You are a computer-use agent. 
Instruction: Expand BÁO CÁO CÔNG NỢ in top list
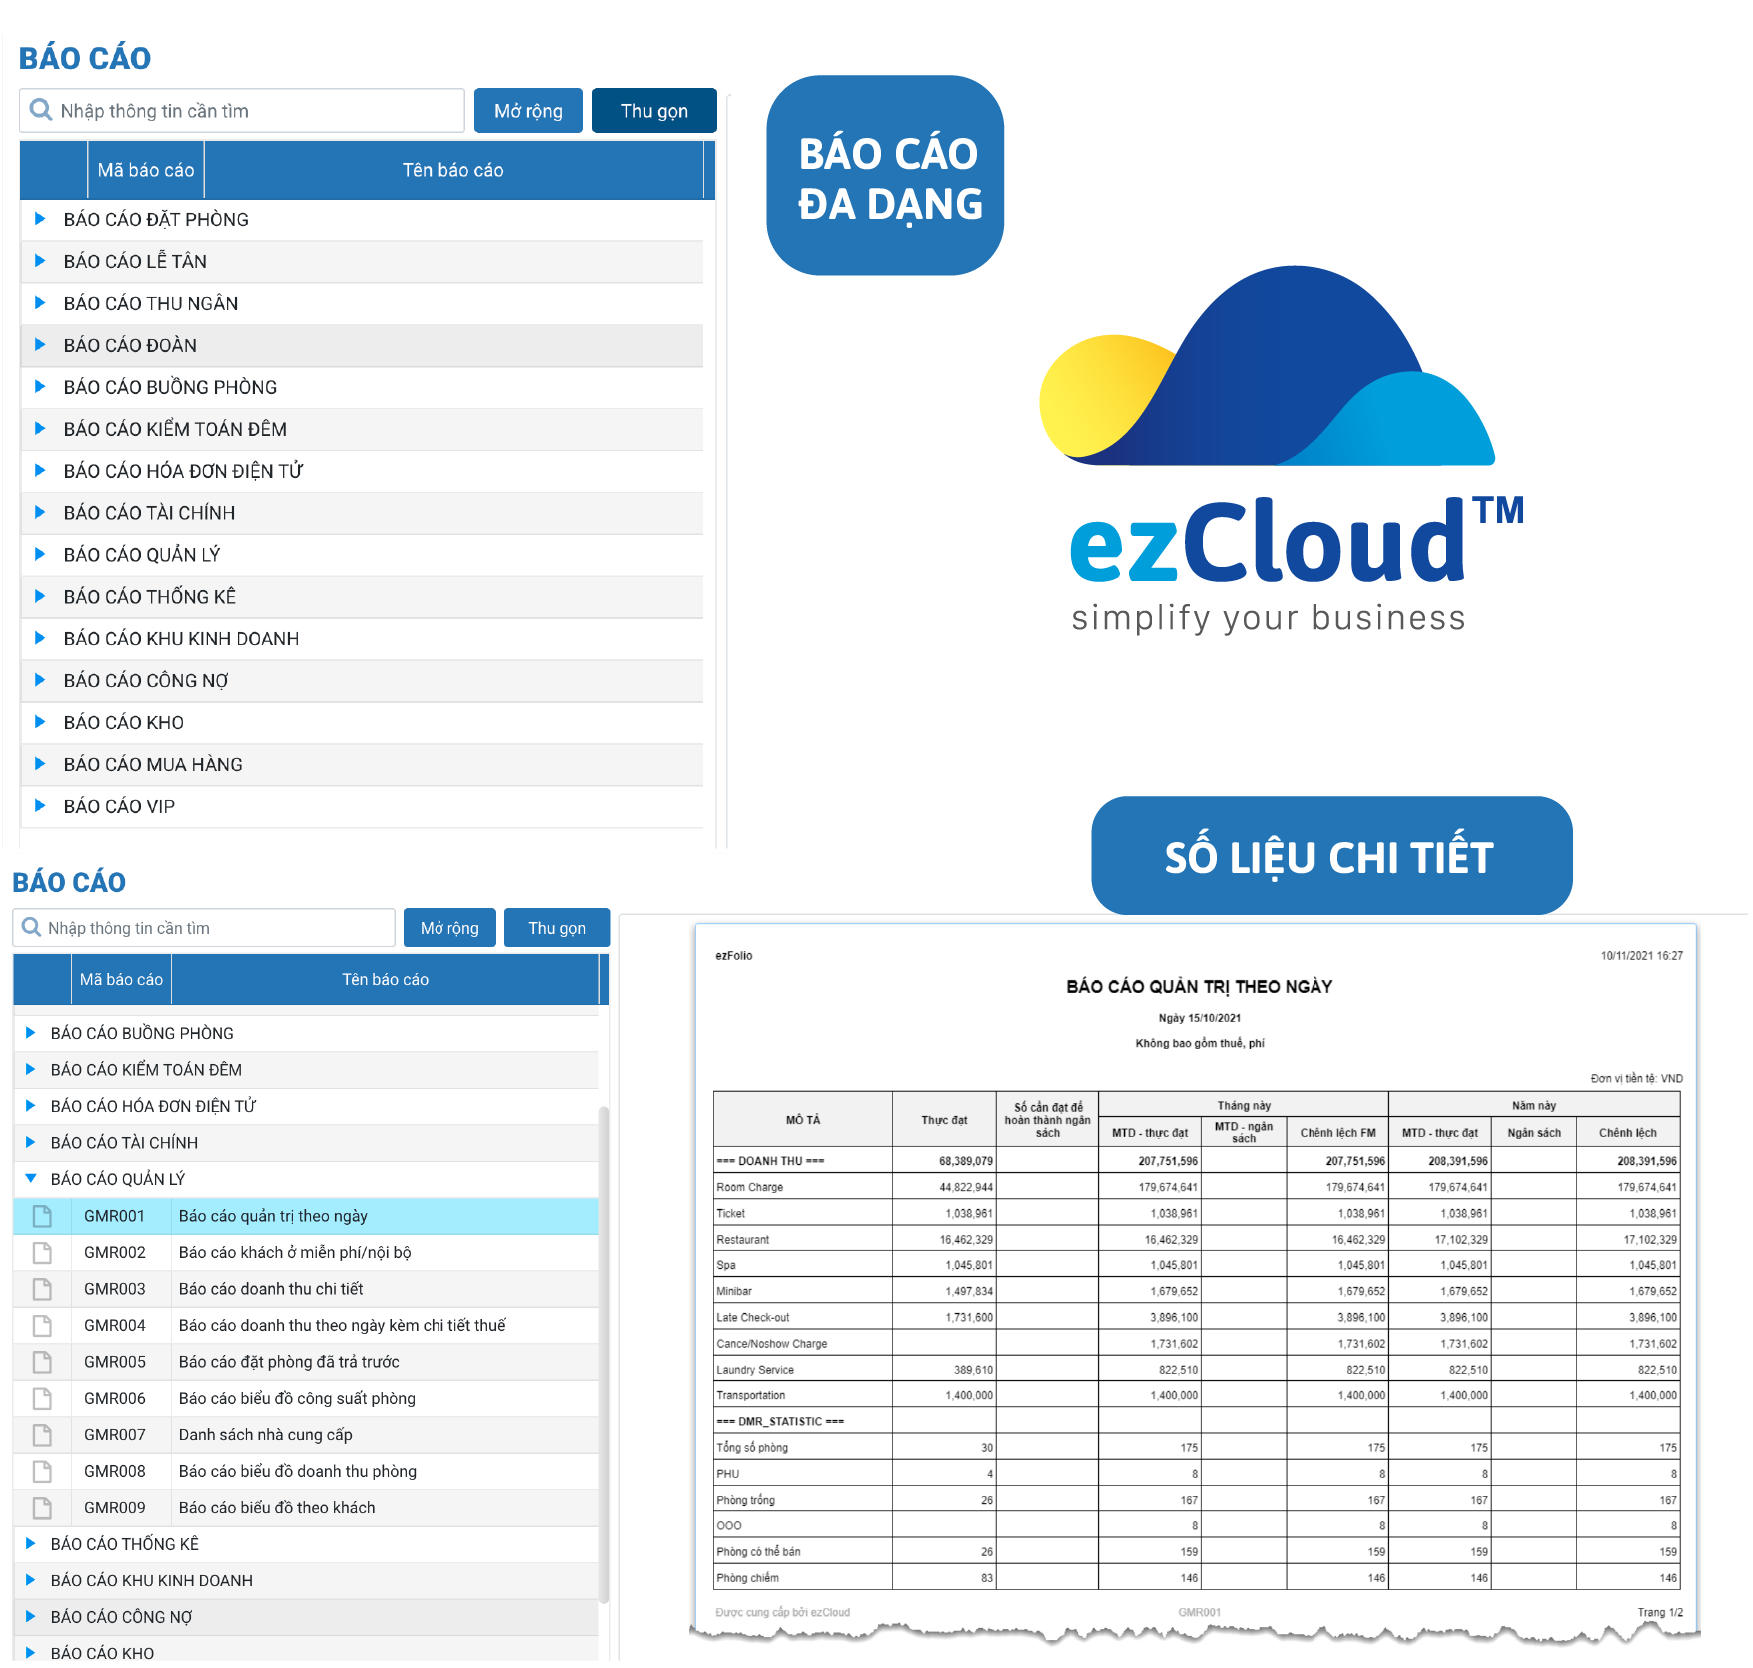[x=40, y=680]
